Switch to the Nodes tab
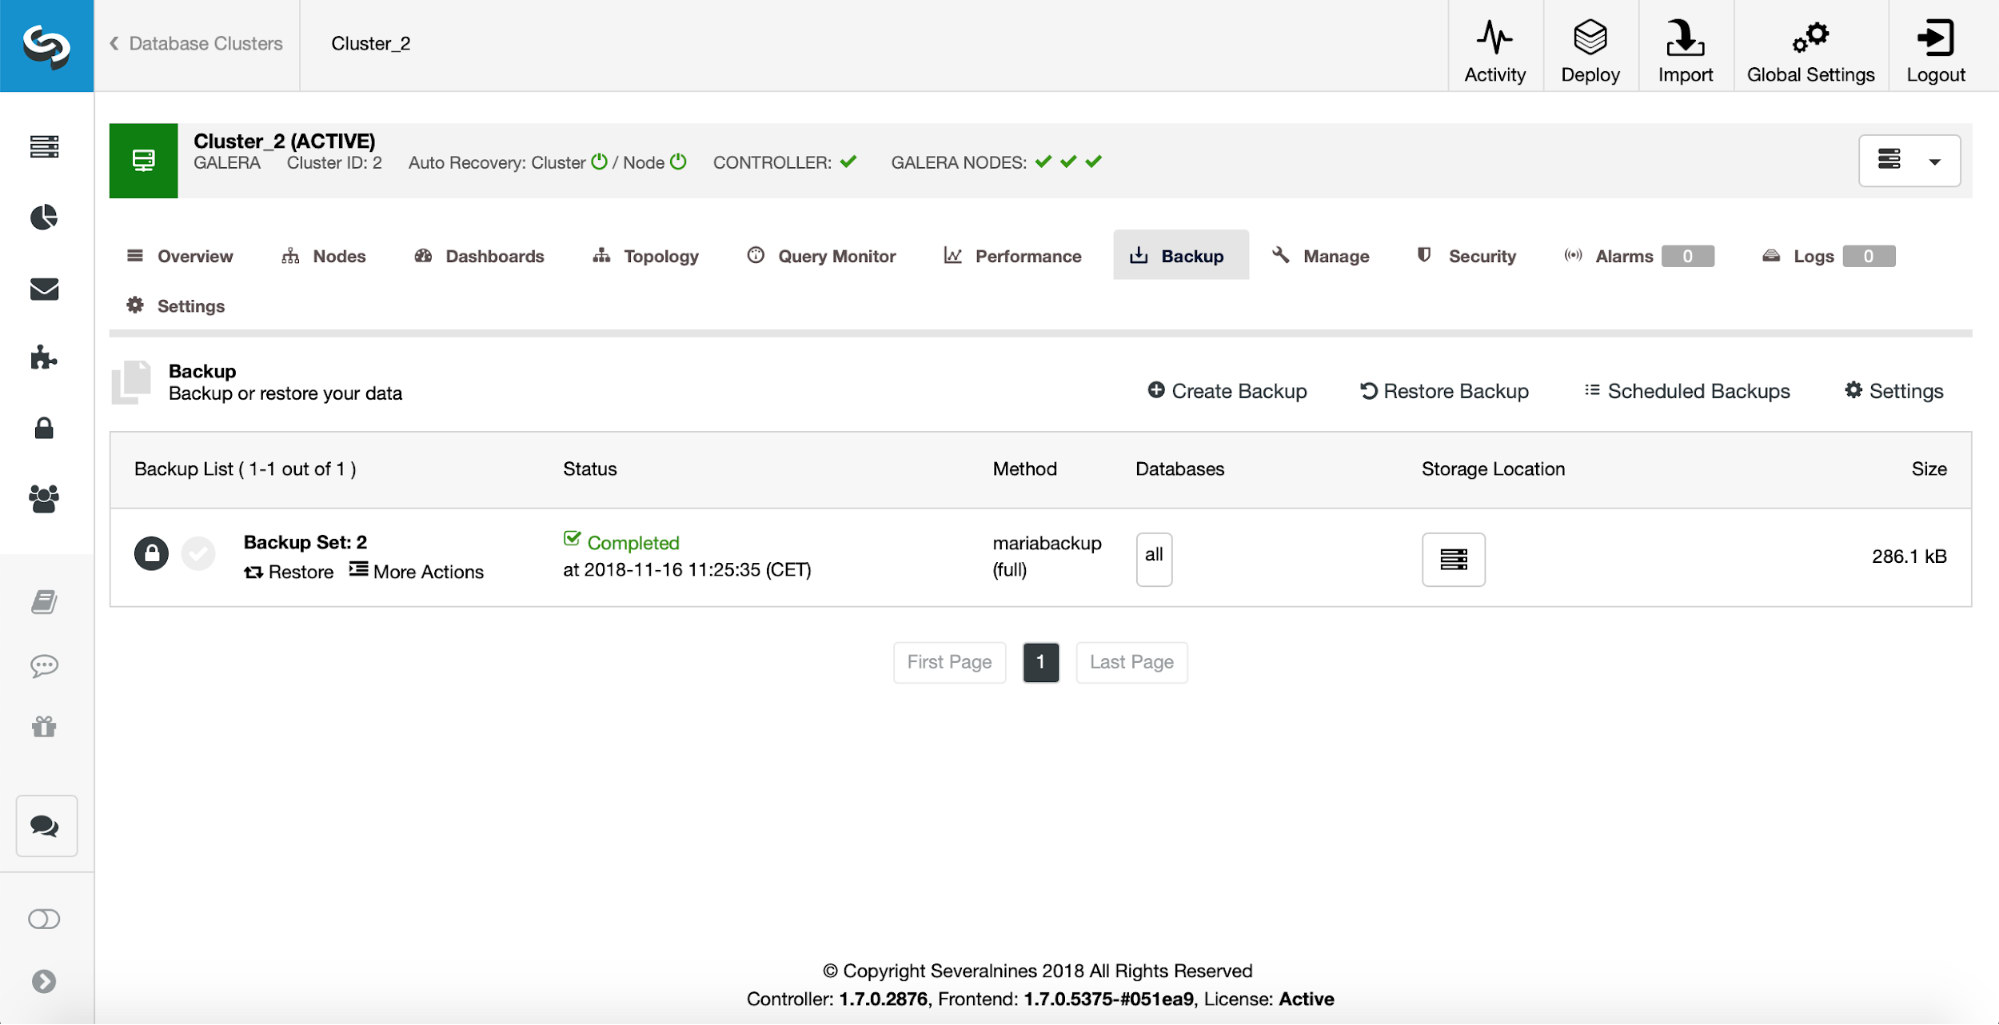Image resolution: width=1999 pixels, height=1025 pixels. 324,256
